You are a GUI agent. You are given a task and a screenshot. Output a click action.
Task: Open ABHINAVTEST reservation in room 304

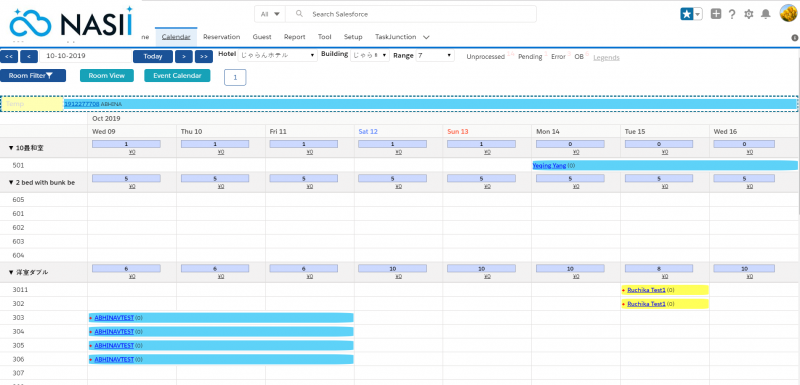[114, 331]
